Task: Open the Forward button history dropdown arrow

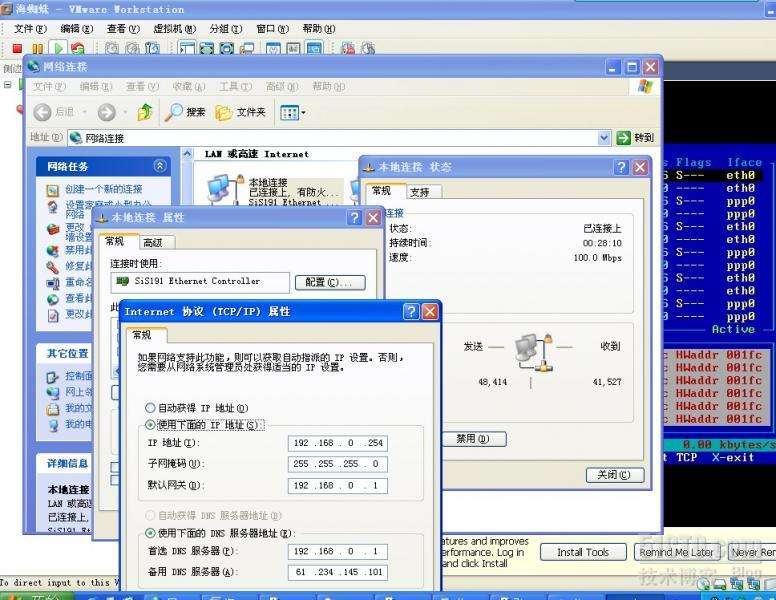Action: (125, 113)
